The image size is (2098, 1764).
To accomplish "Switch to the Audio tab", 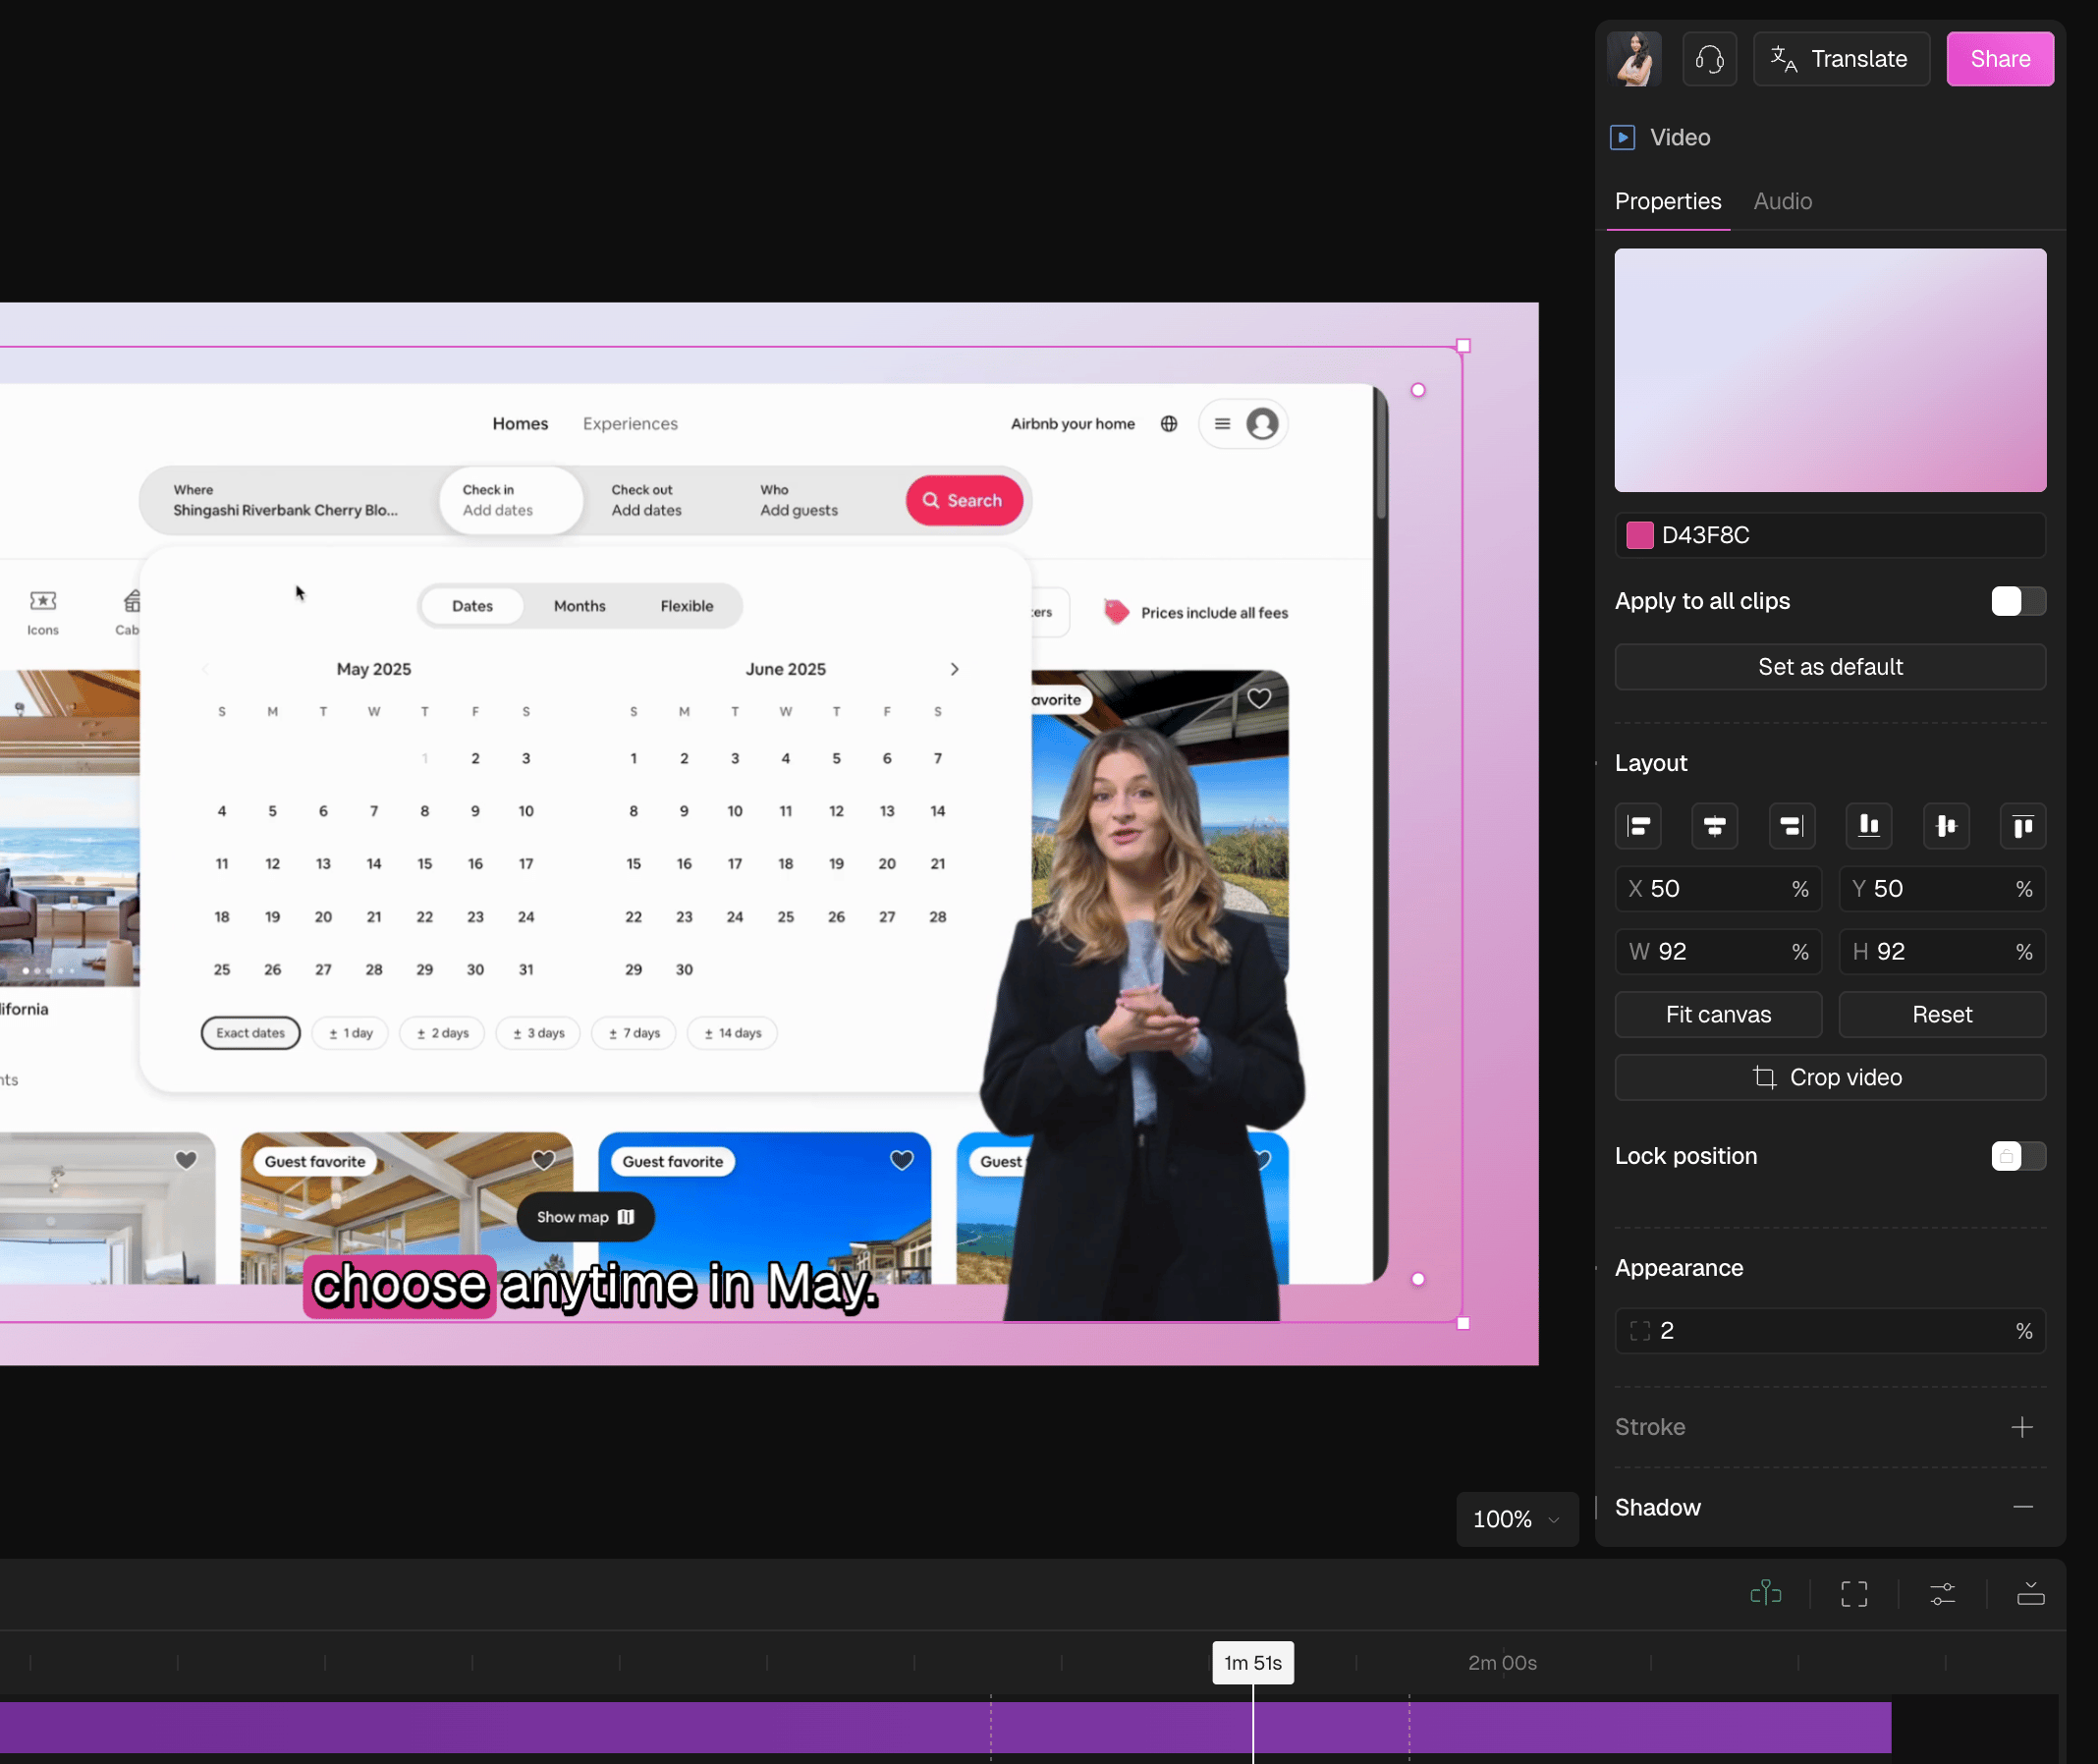I will (1782, 201).
